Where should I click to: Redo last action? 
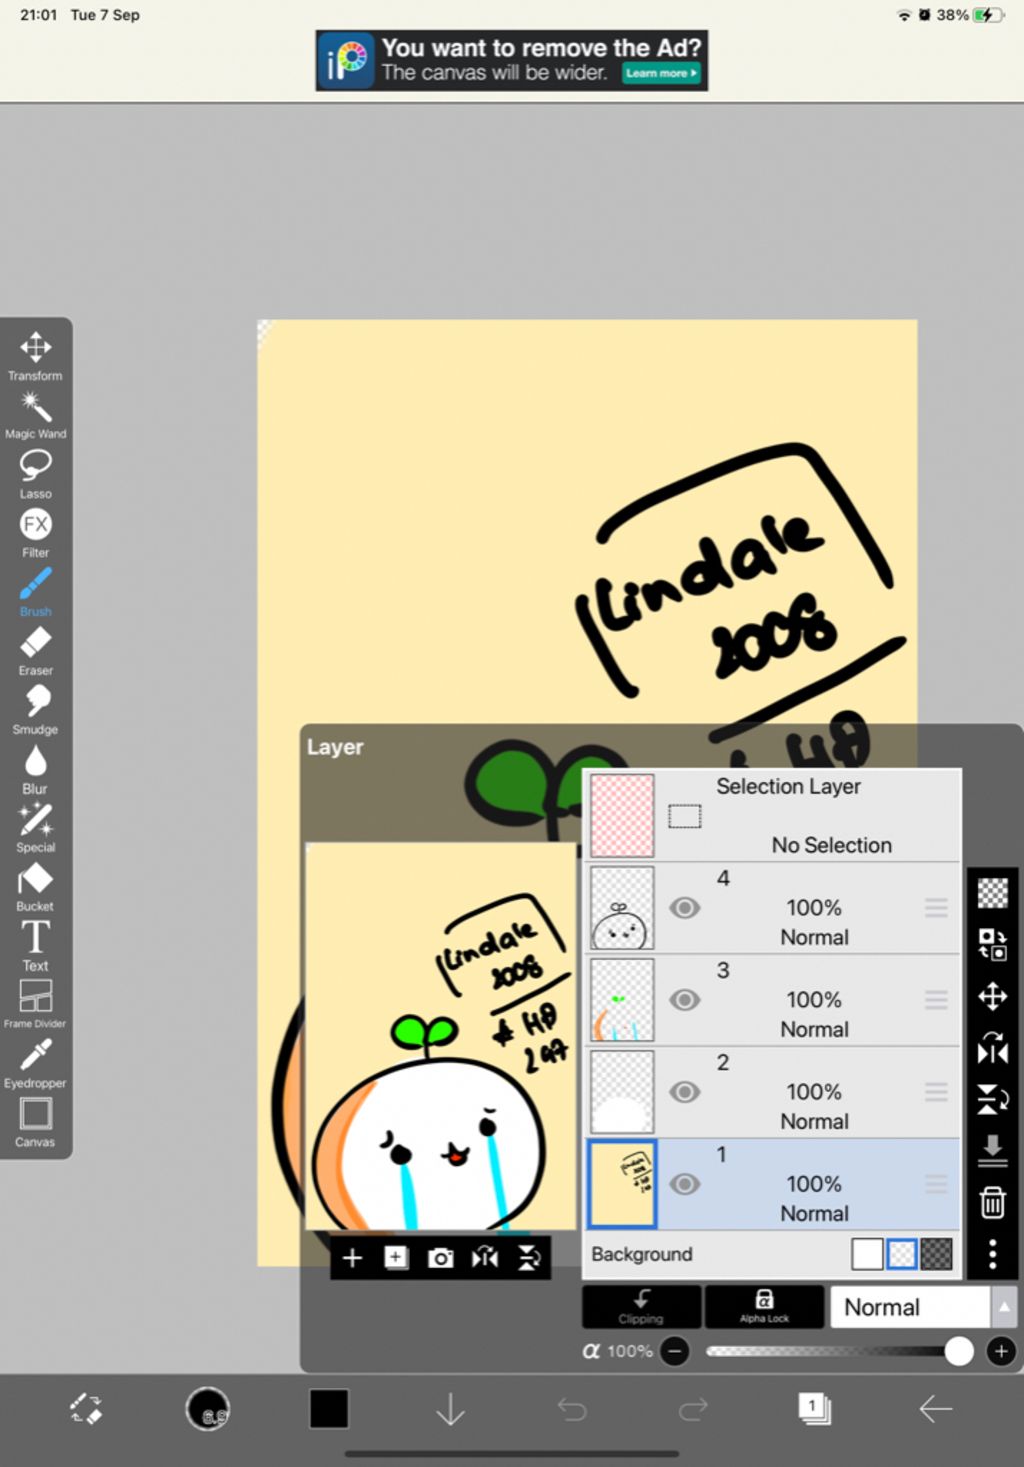(693, 1409)
